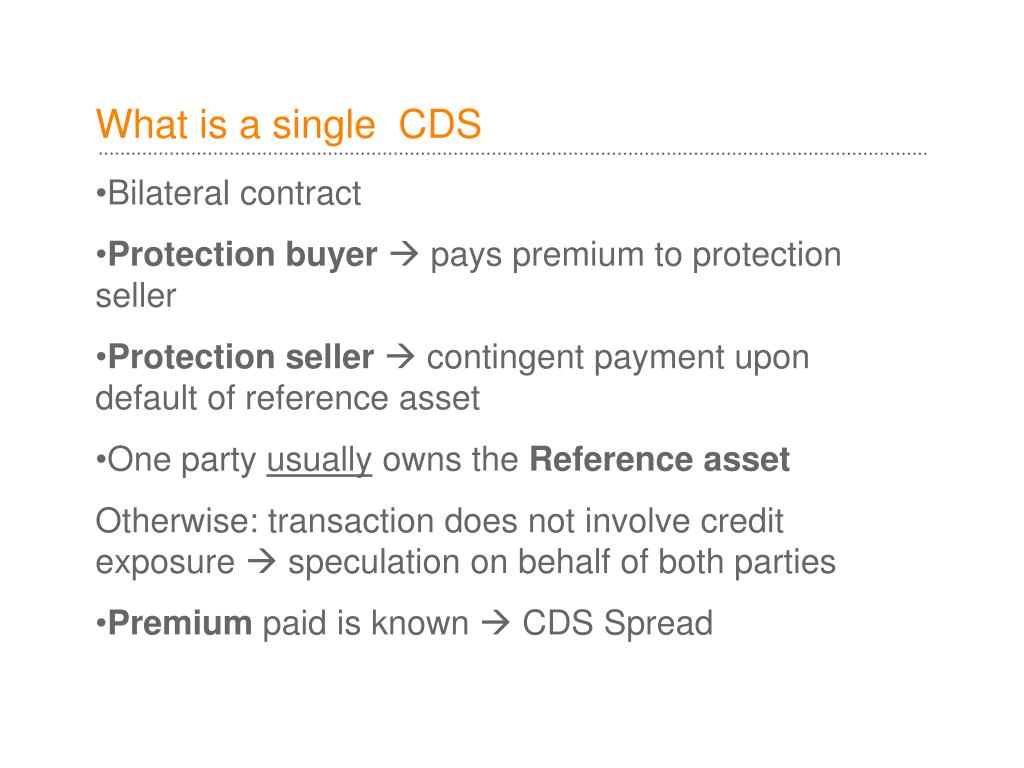Click the bold 'Protection buyer' text
The image size is (1024, 768).
(x=242, y=254)
